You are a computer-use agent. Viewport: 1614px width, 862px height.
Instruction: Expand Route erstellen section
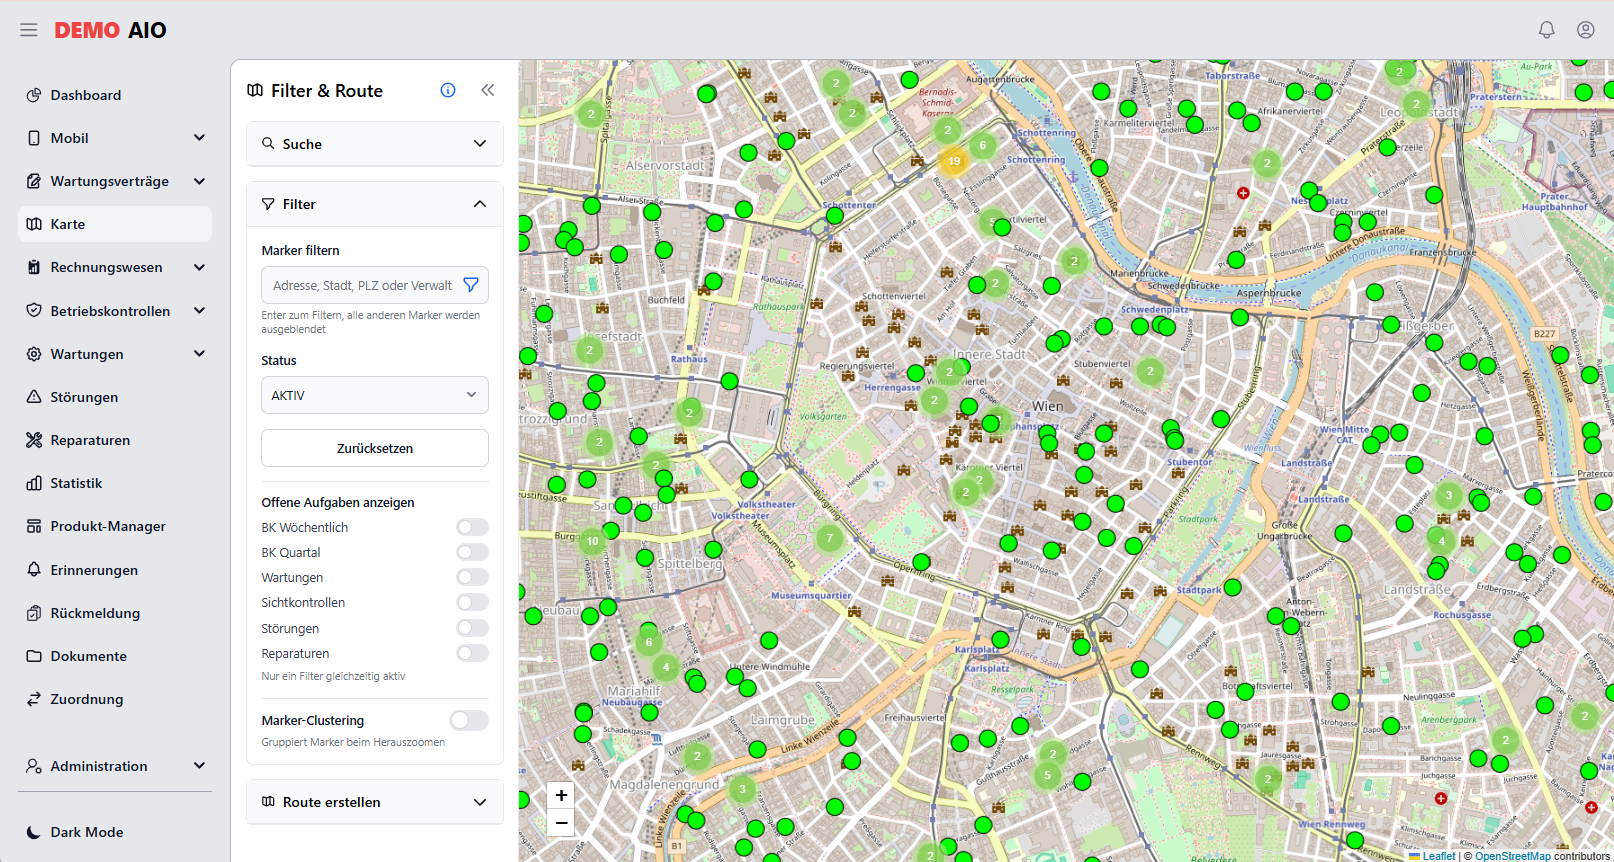[375, 802]
